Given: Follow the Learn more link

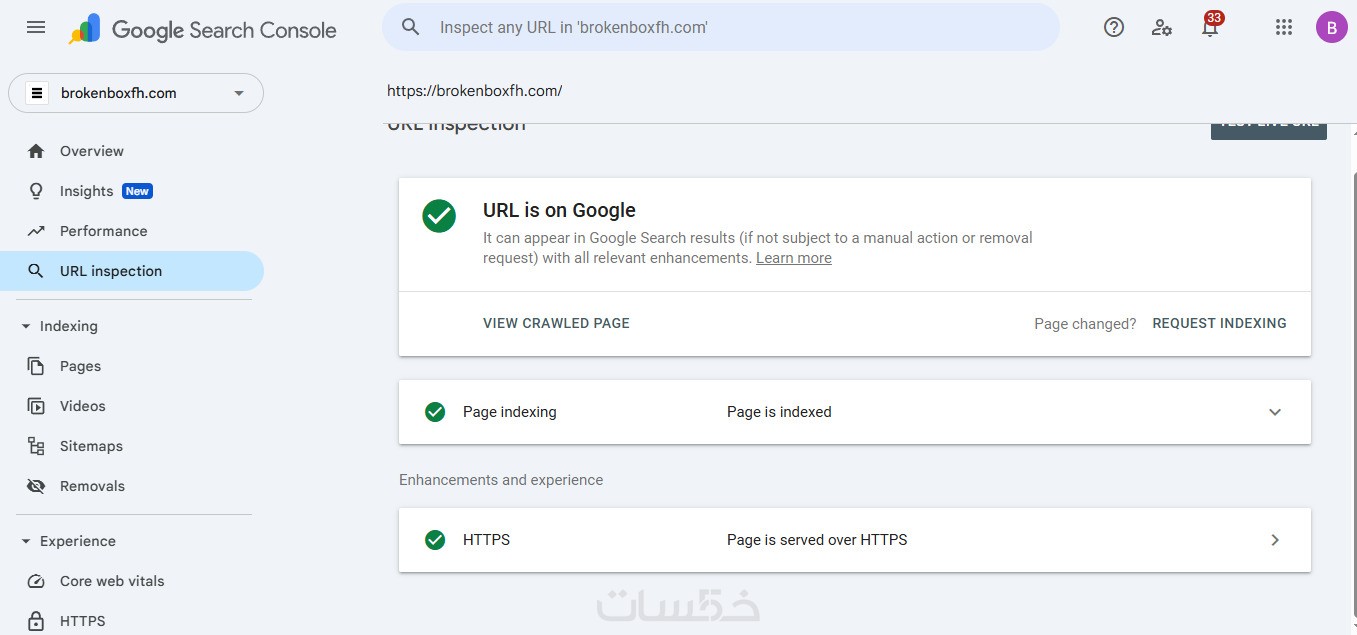Looking at the screenshot, I should (793, 258).
